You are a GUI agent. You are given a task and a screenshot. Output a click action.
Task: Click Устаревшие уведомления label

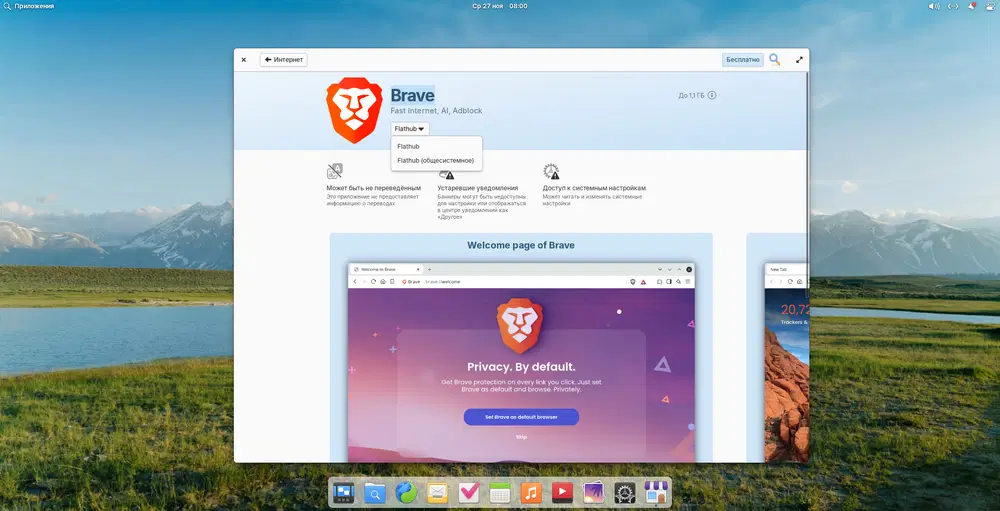(x=478, y=188)
